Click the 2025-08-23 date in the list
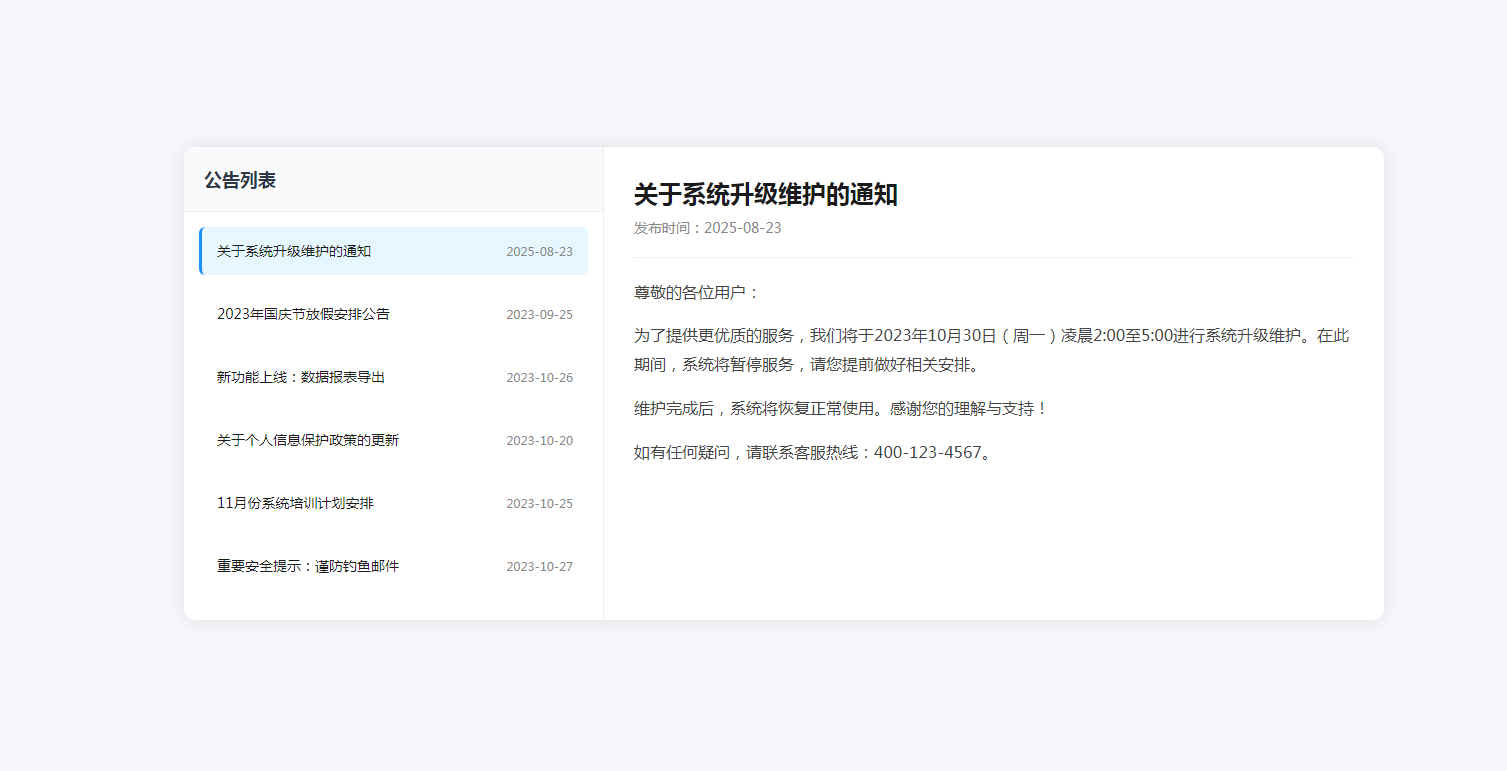Screen dimensions: 1507x771 [x=539, y=252]
